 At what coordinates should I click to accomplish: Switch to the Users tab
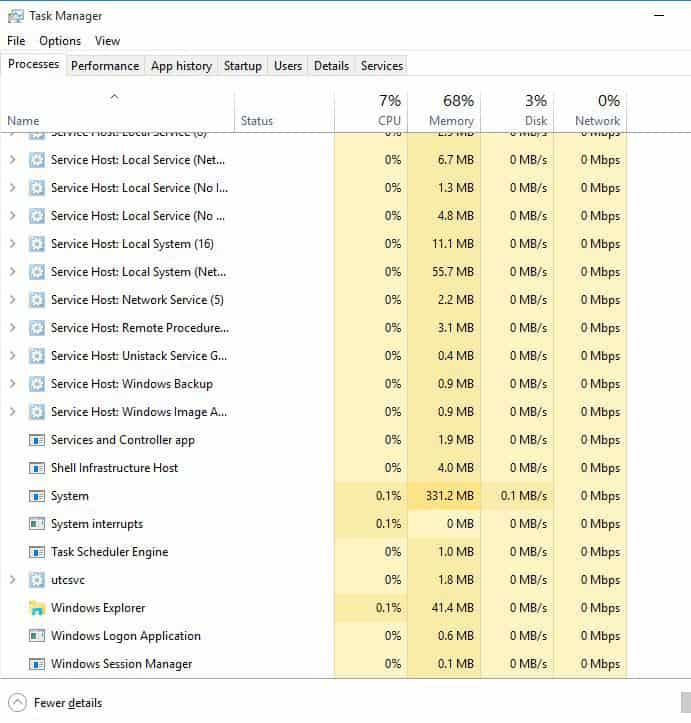[x=288, y=66]
